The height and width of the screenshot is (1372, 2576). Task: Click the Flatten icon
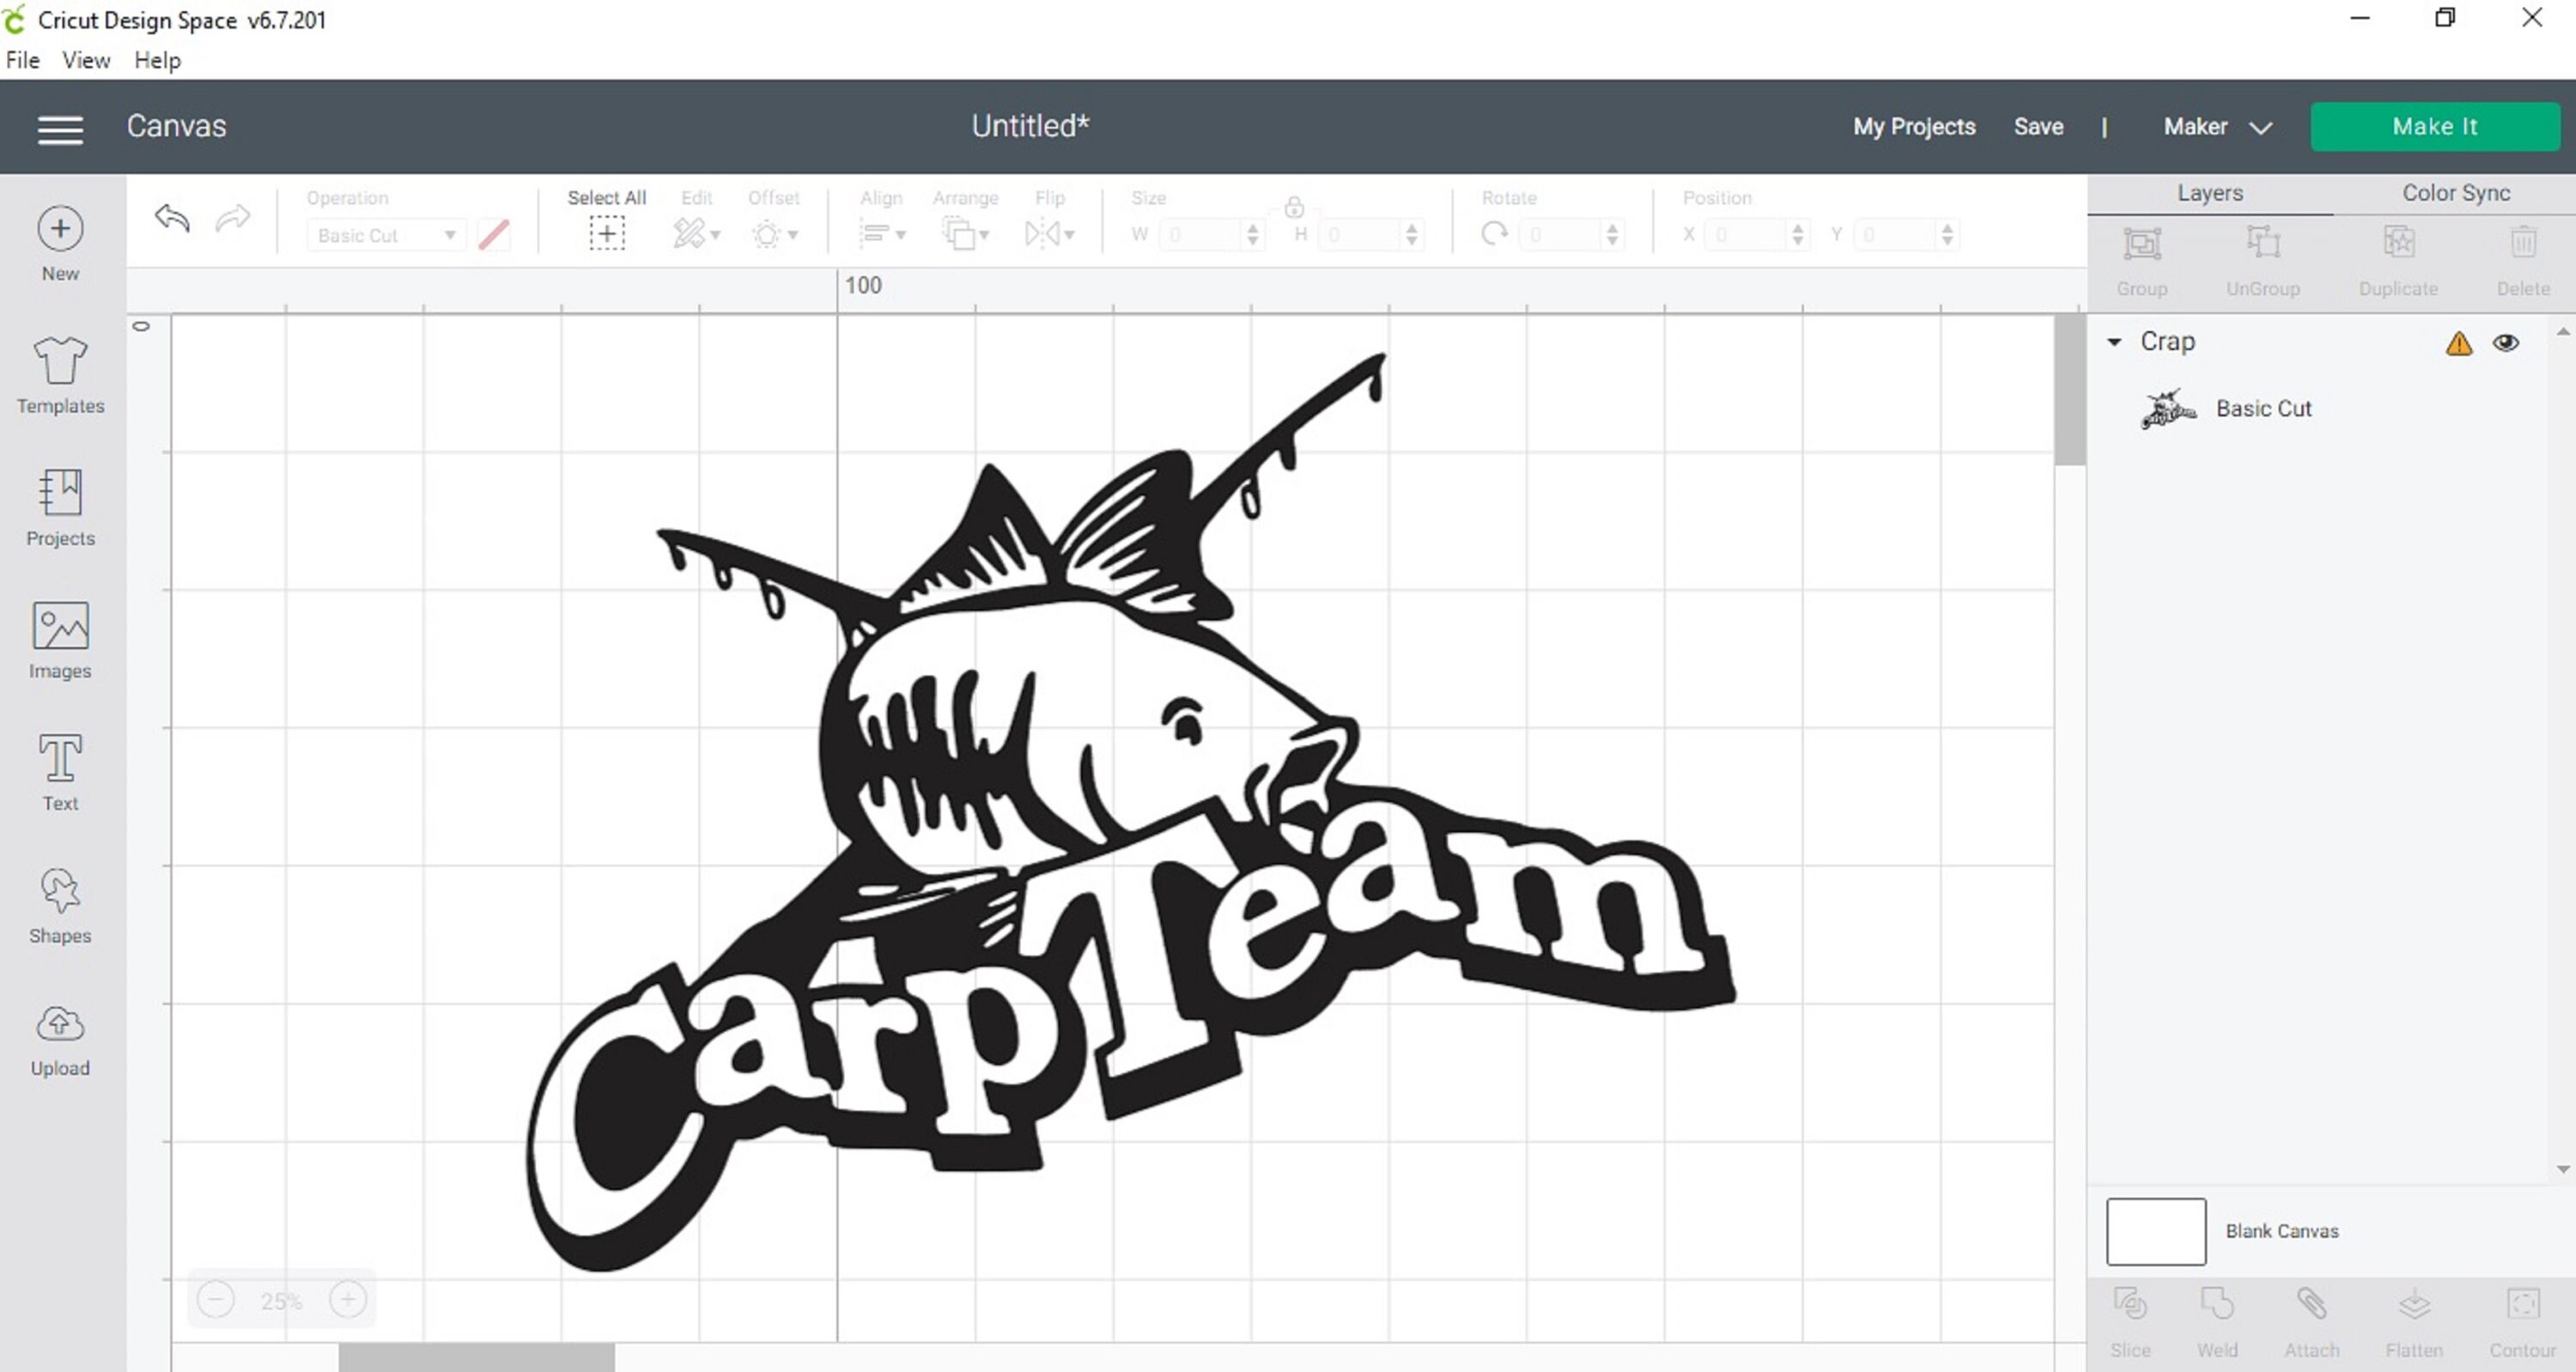click(2414, 1310)
